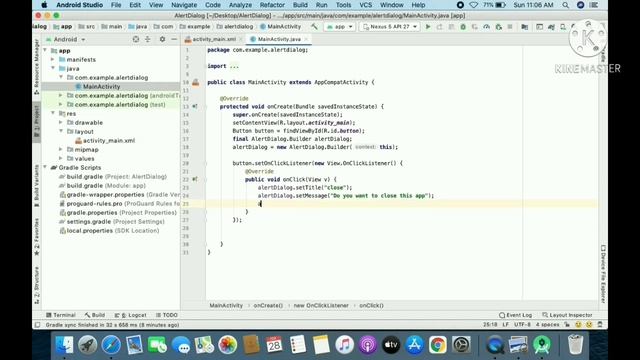
Task: Collapse the Gradle Scripts node
Action: pos(45,167)
